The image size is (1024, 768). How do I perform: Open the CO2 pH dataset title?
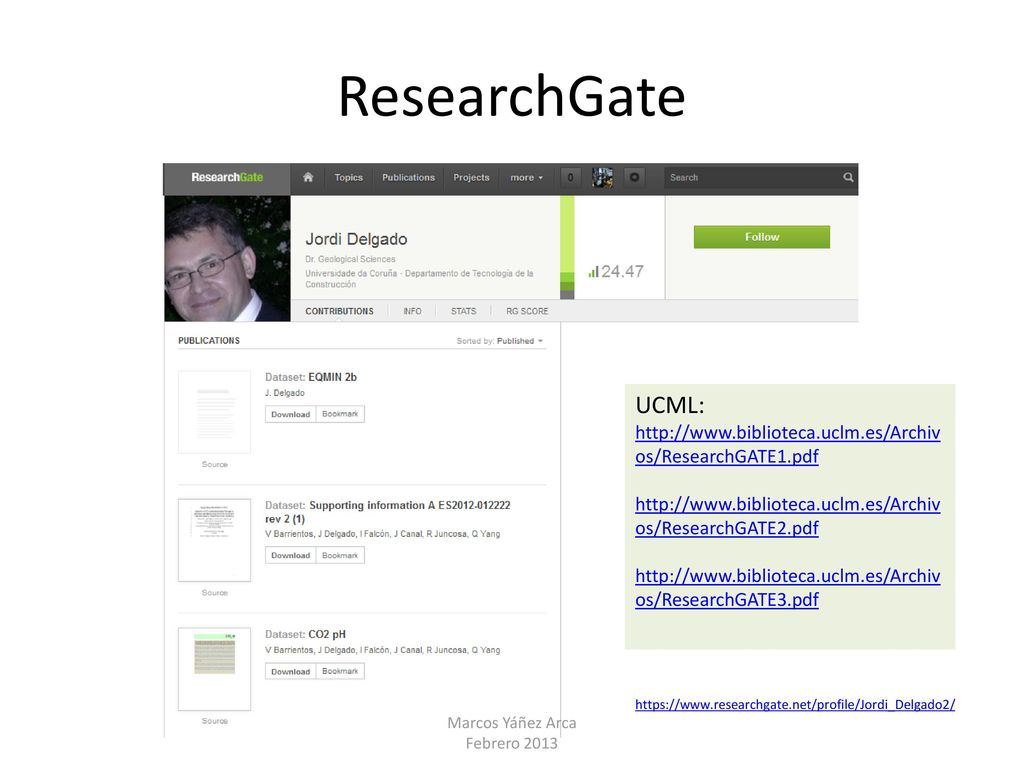click(327, 634)
